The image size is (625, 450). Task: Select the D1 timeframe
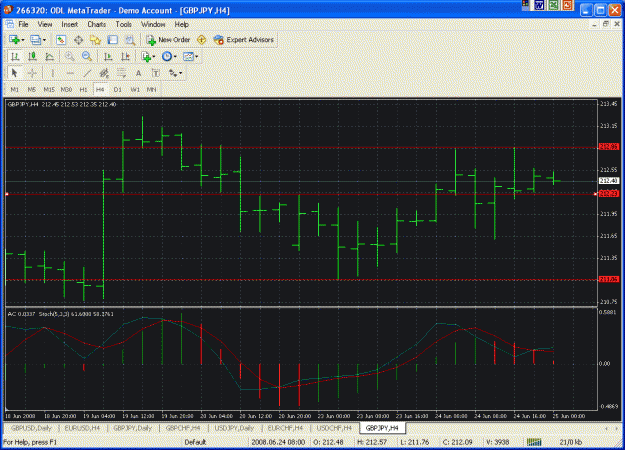click(118, 90)
